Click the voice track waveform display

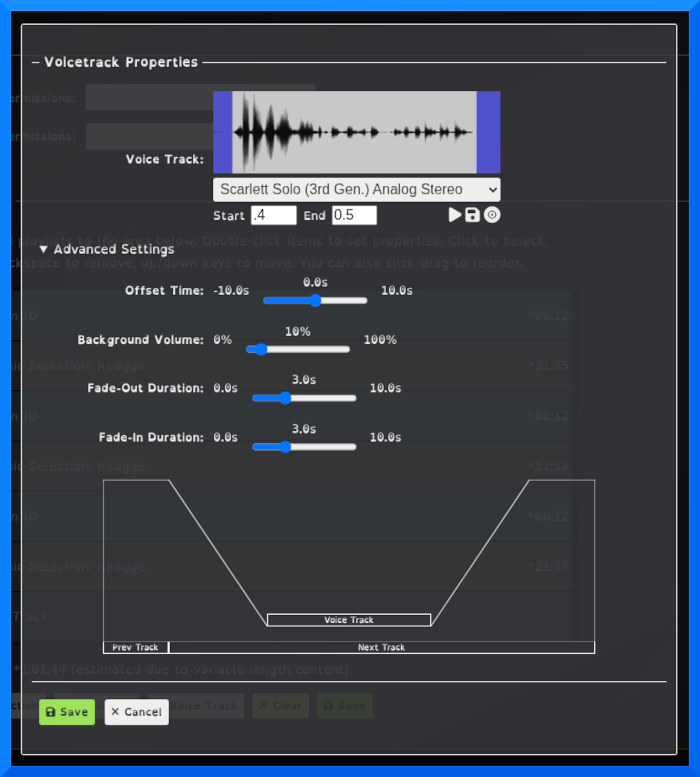[x=355, y=132]
